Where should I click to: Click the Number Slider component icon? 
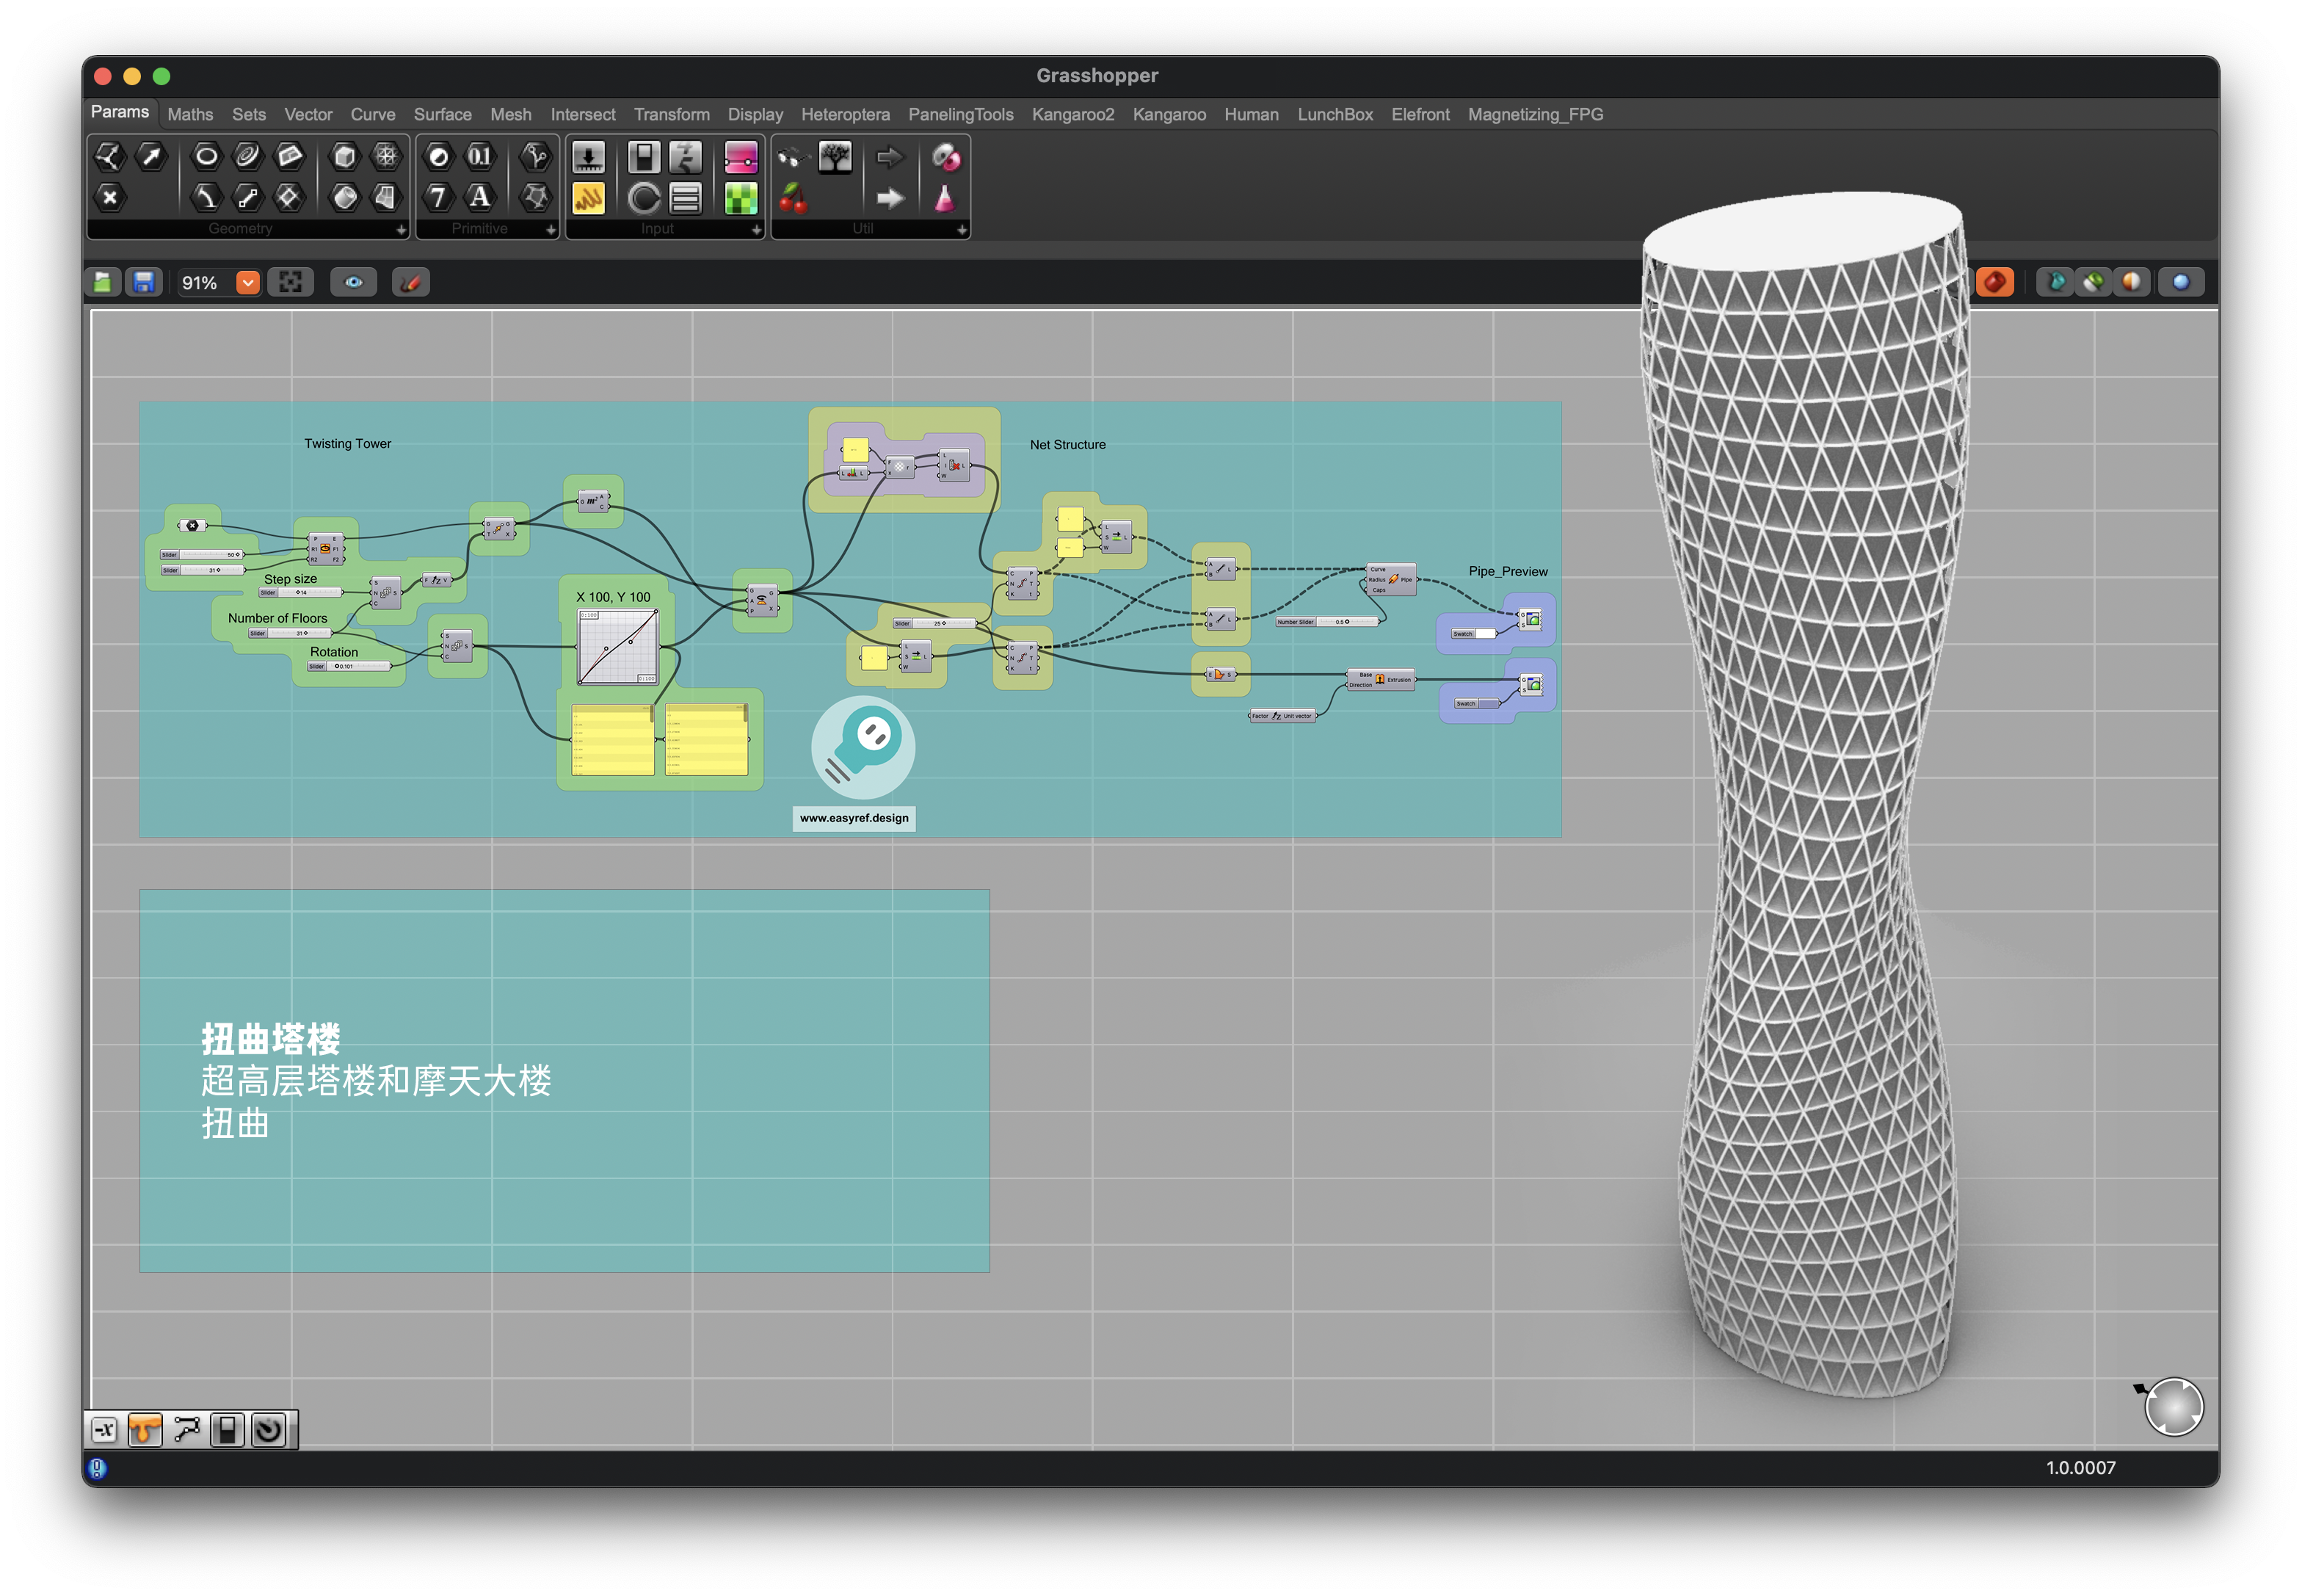[x=588, y=157]
